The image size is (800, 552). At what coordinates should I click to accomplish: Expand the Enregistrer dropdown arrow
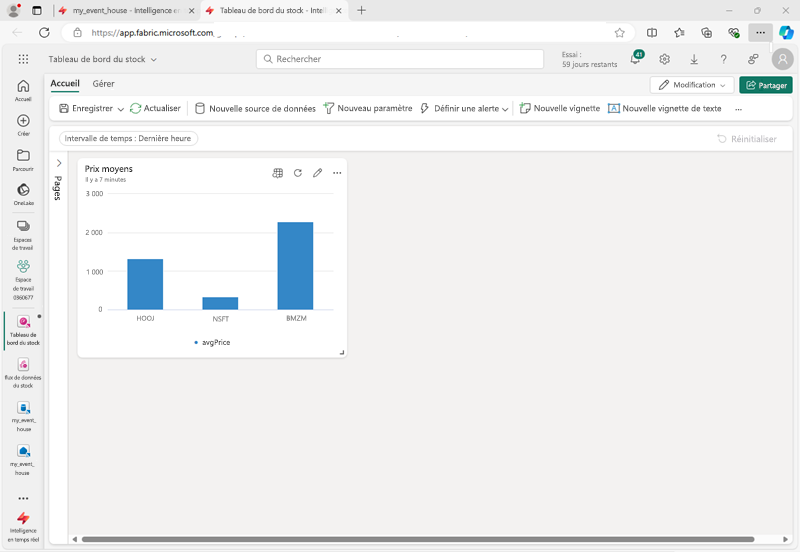(120, 109)
